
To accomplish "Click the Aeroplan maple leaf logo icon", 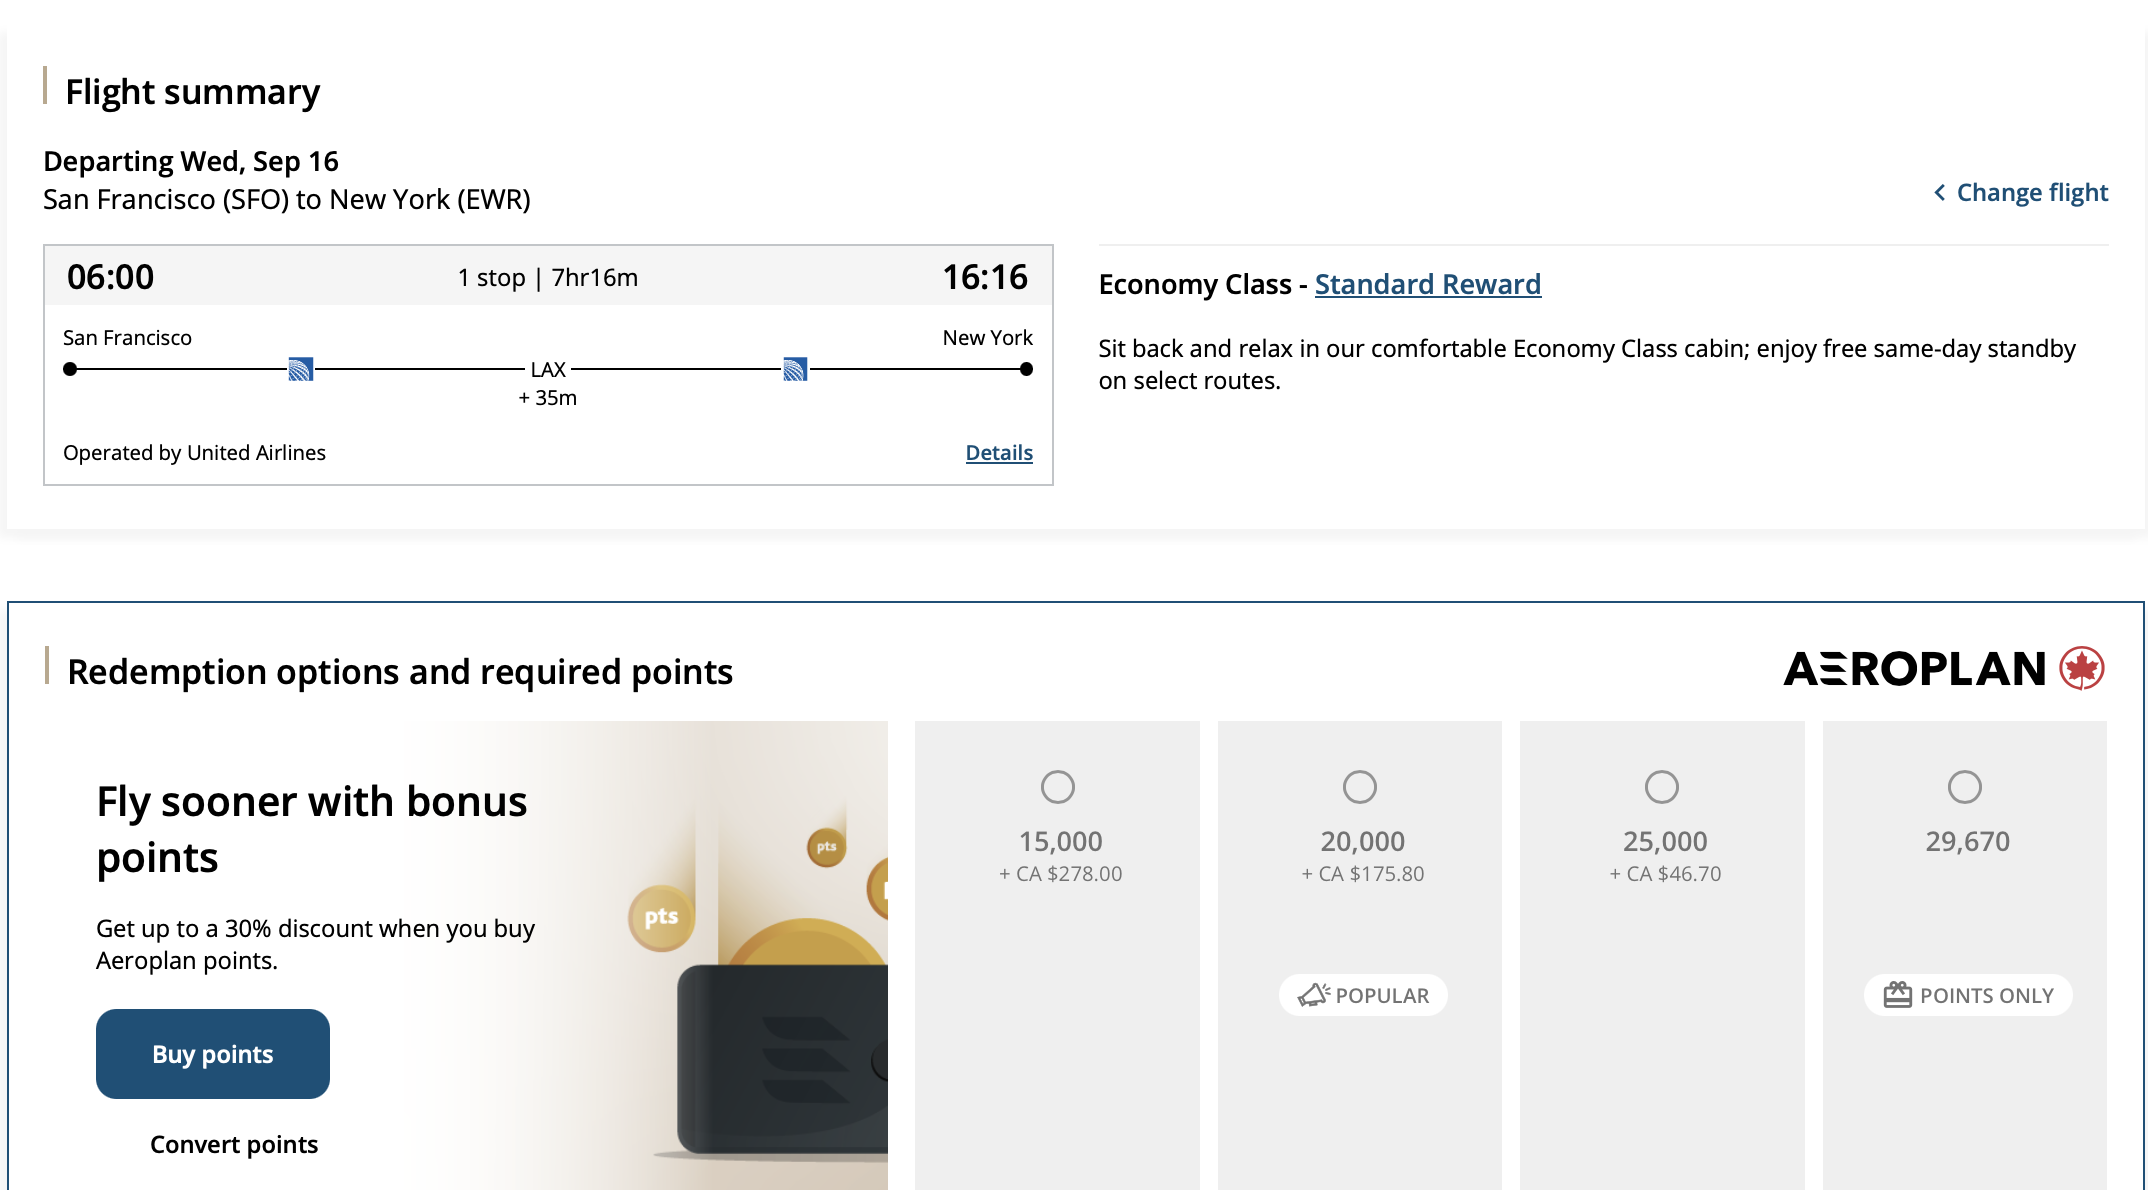I will coord(2083,669).
